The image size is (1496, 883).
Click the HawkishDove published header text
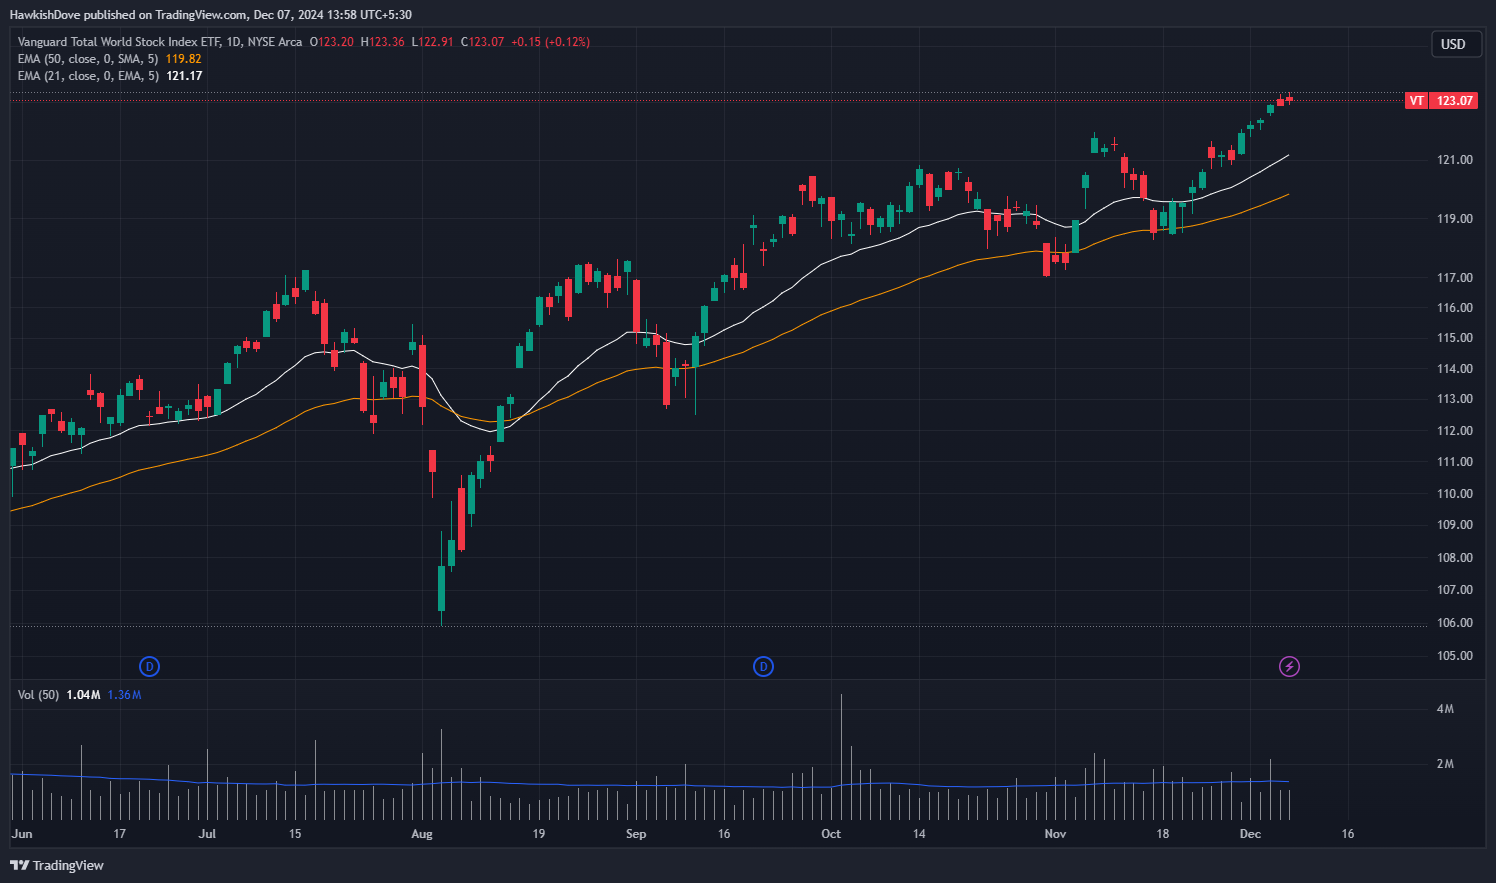[210, 15]
